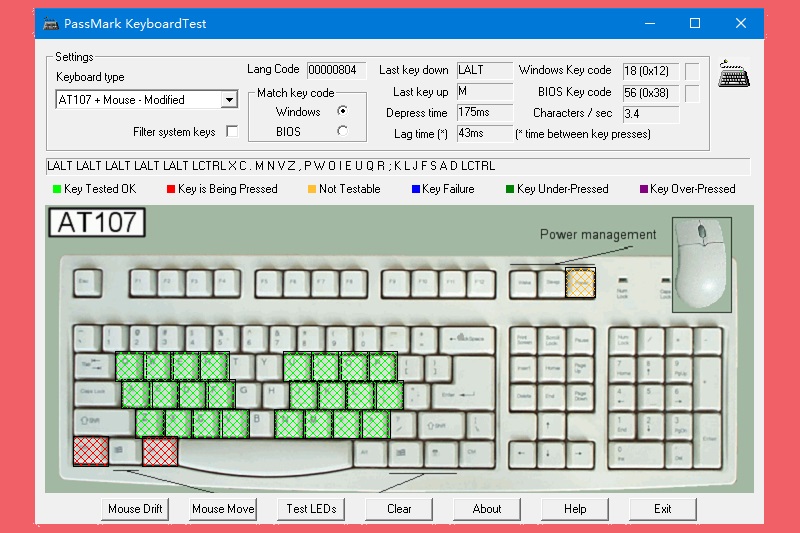Click the numpad Enter key
The image size is (800, 533).
(x=708, y=439)
